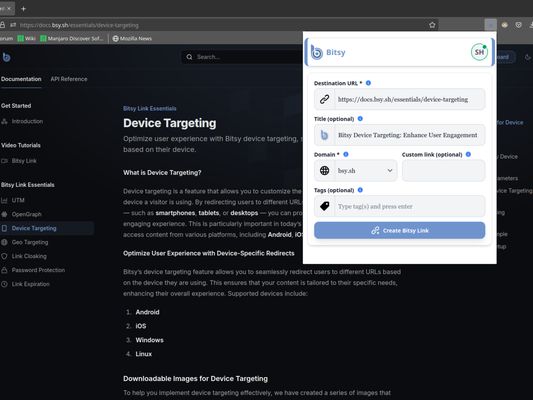Open the Bitsy Link video tutorial
The width and height of the screenshot is (533, 400).
(24, 161)
